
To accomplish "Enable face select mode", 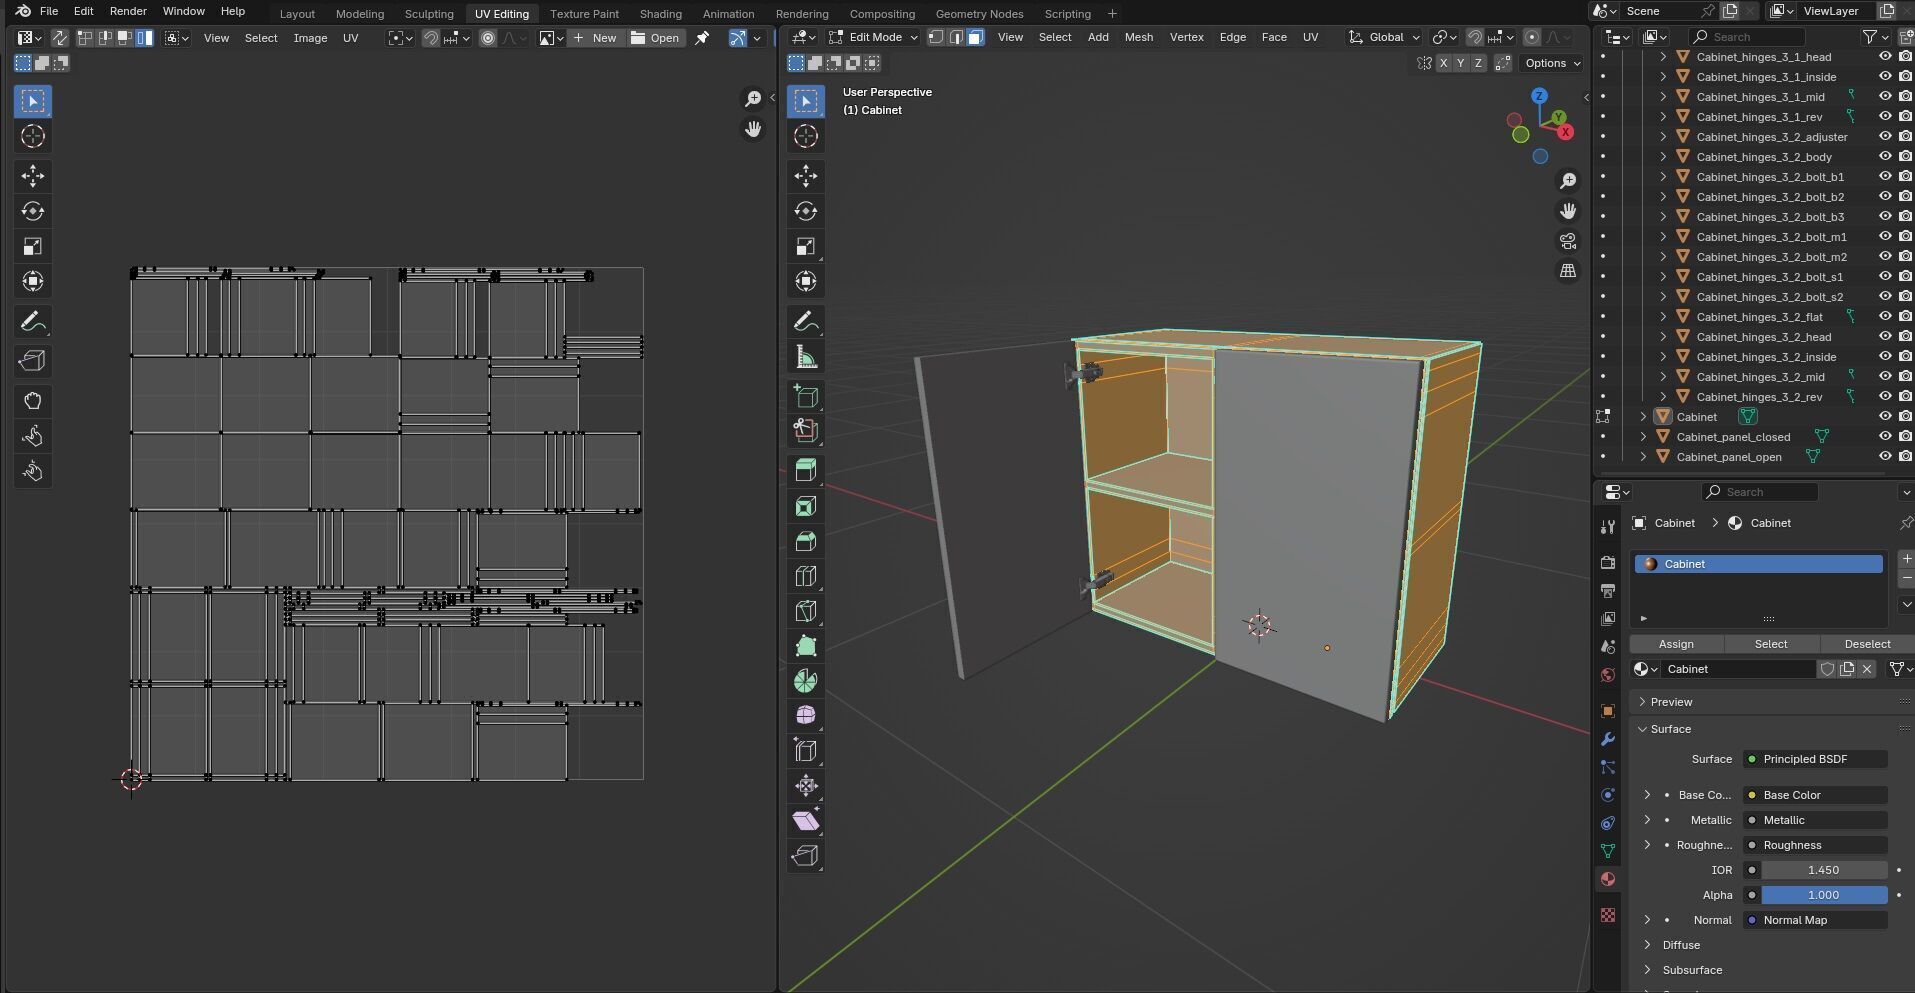I will (975, 37).
